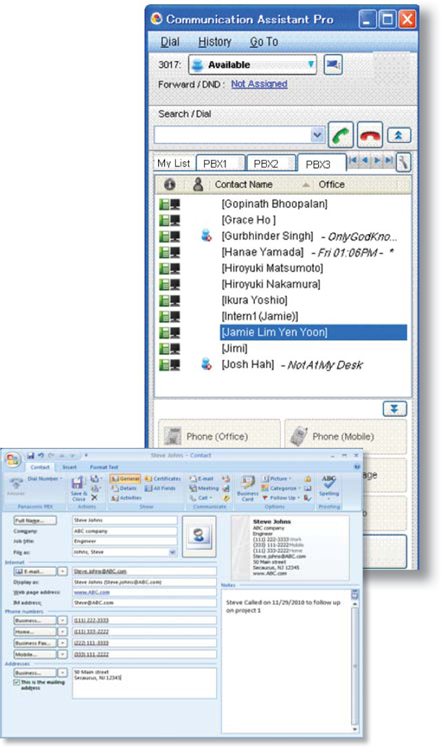Click the All Fields ribbon button
Screen dimensions: 441x748
(160, 488)
